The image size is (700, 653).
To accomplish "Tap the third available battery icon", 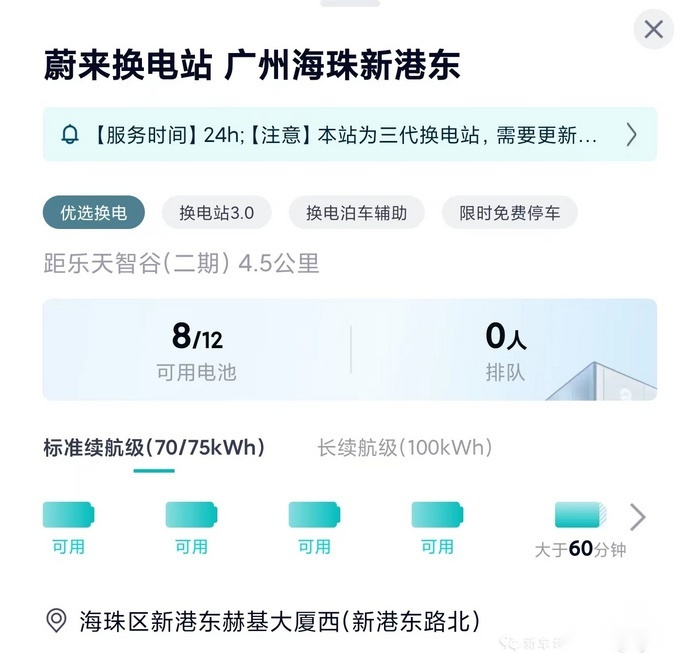I will [314, 515].
